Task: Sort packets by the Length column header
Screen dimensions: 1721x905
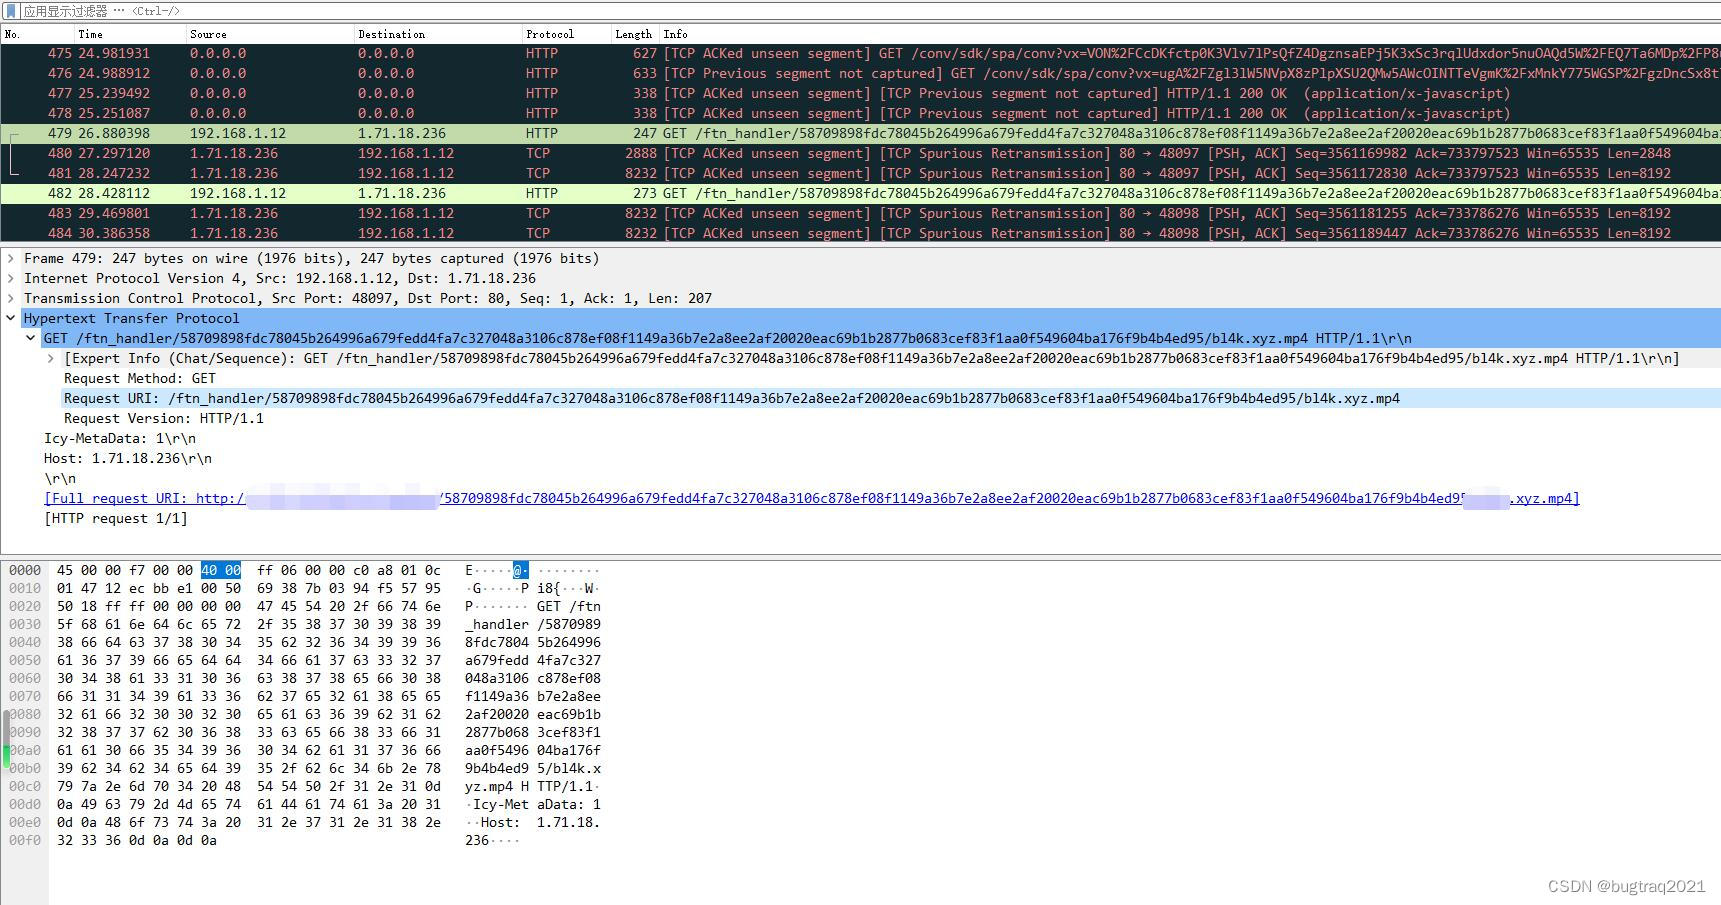Action: point(636,34)
